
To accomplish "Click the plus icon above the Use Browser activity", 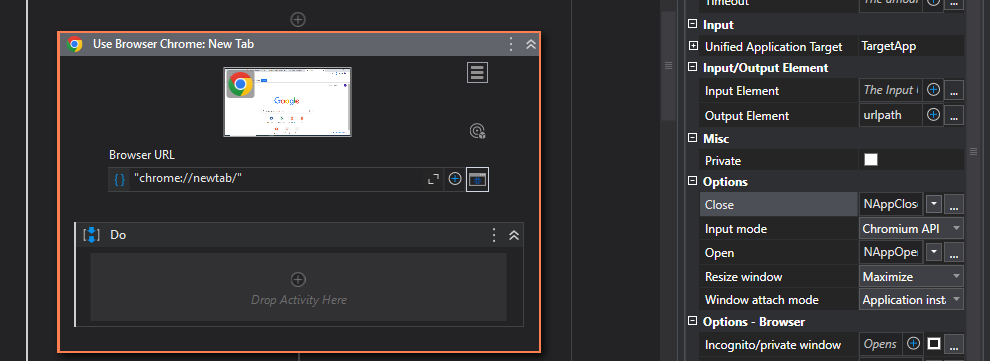I will click(x=298, y=20).
